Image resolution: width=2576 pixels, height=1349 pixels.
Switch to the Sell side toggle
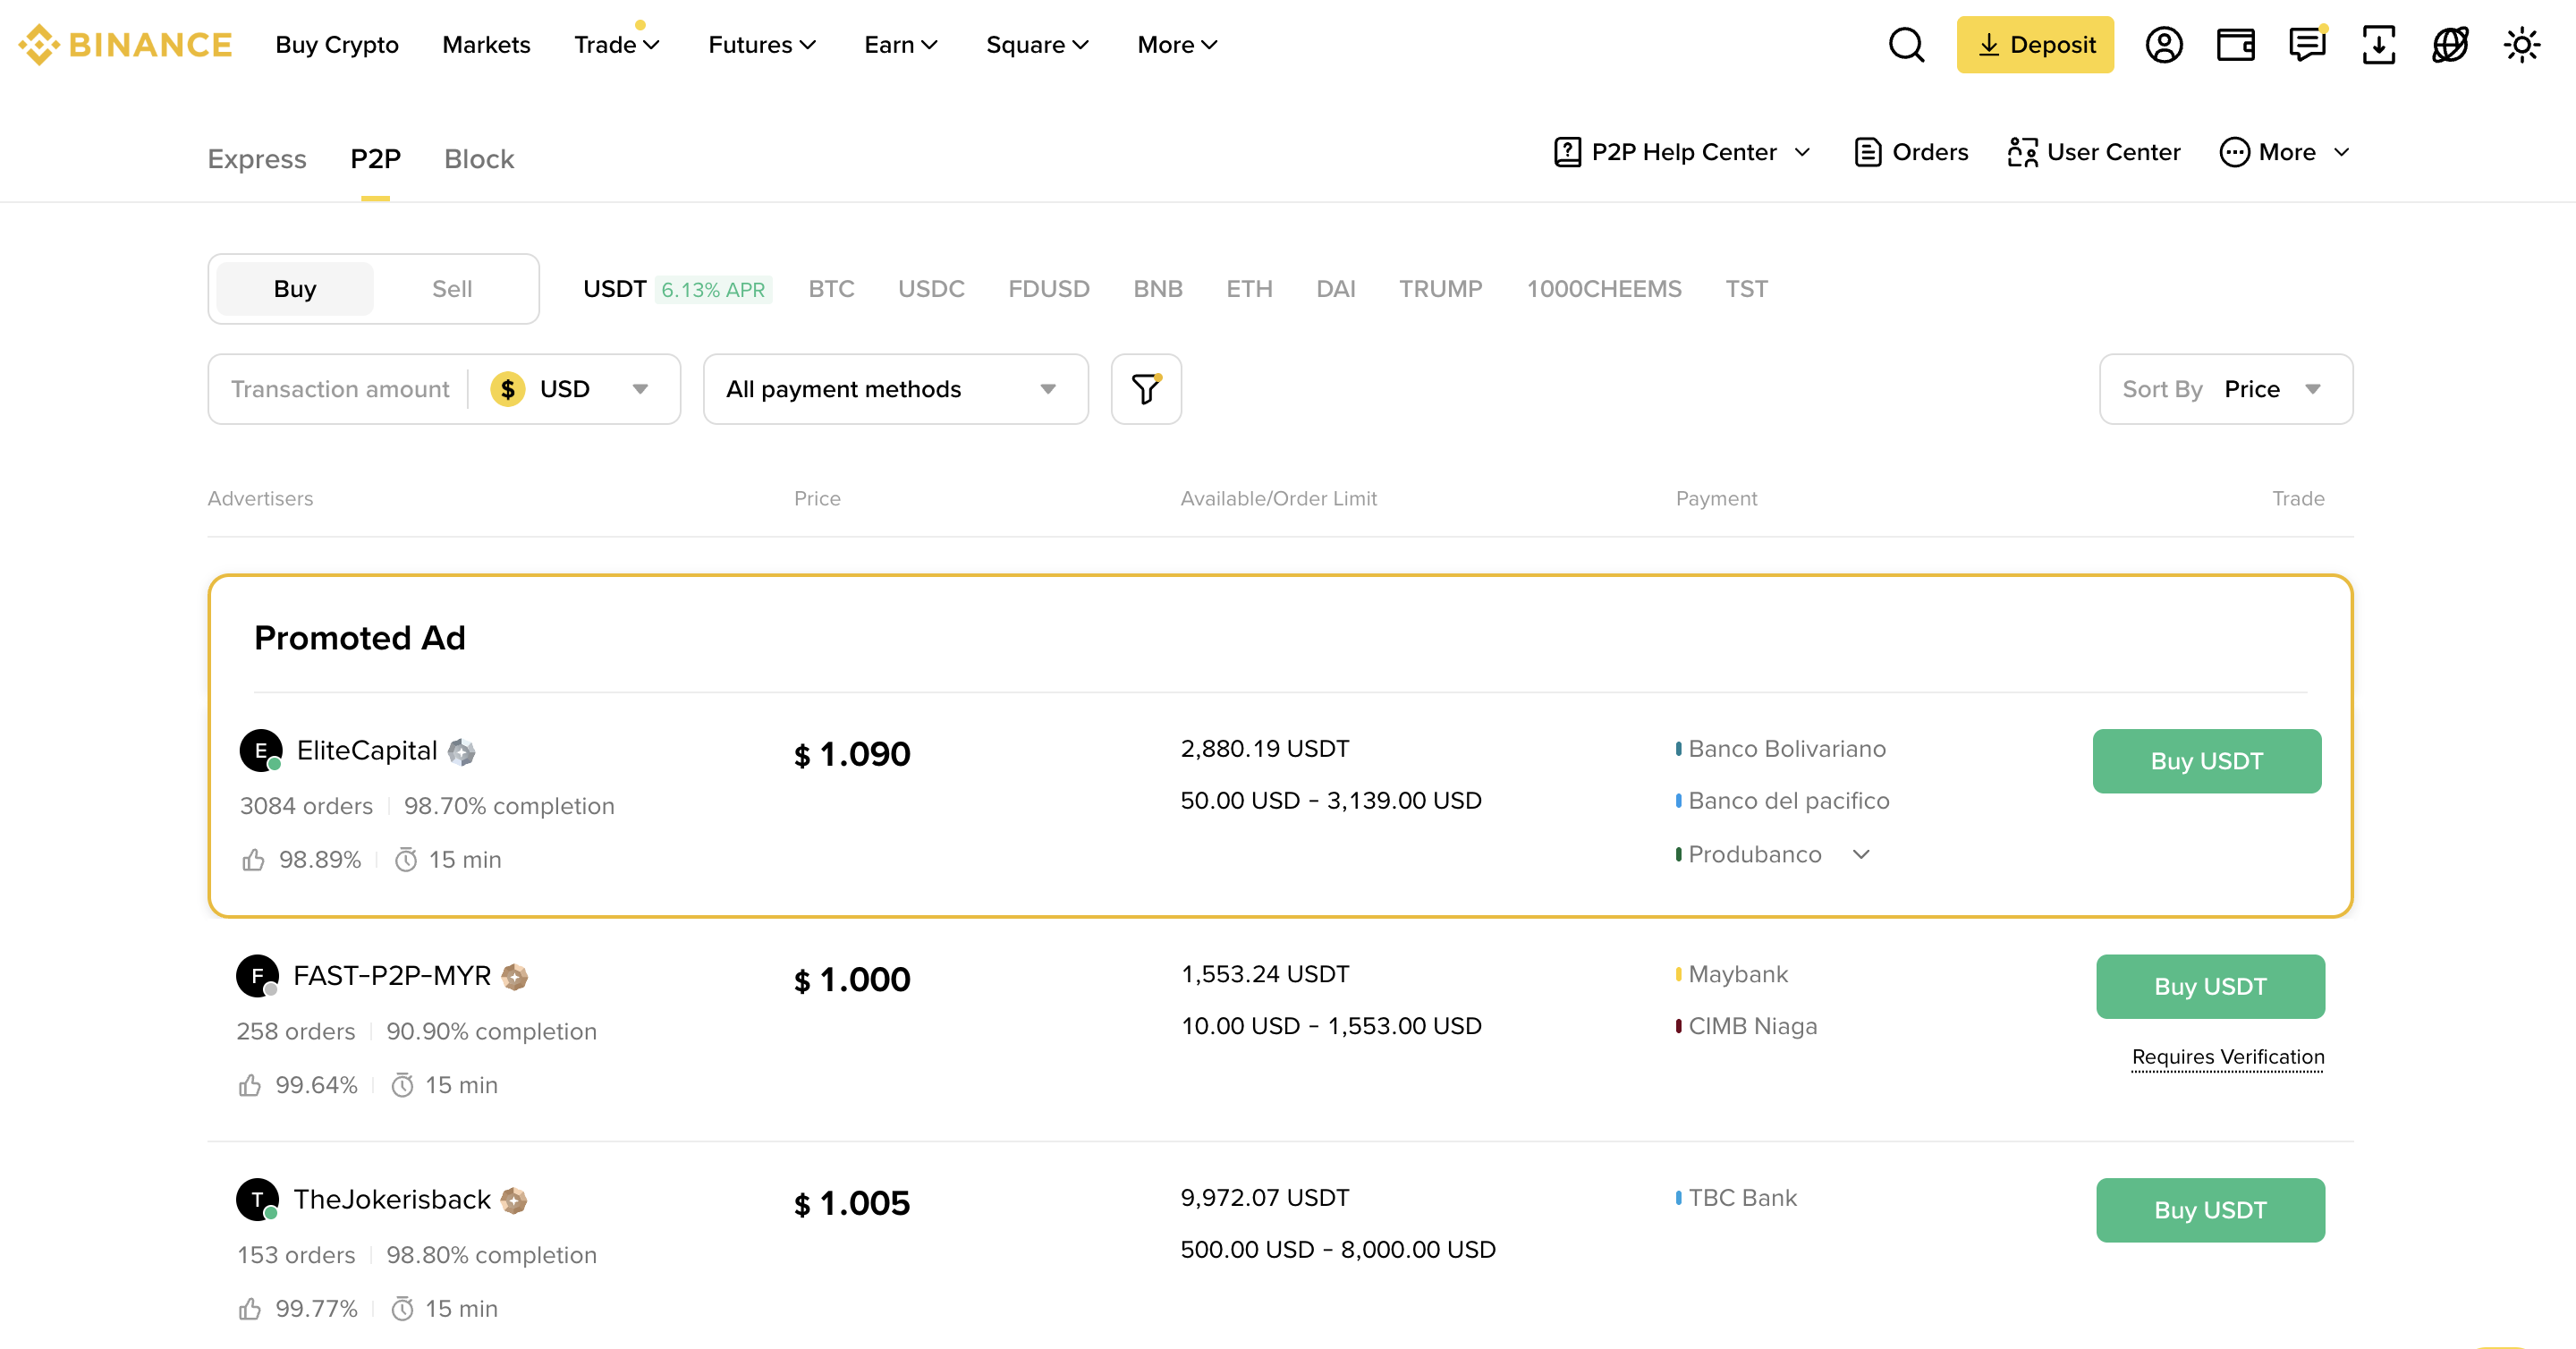click(452, 289)
